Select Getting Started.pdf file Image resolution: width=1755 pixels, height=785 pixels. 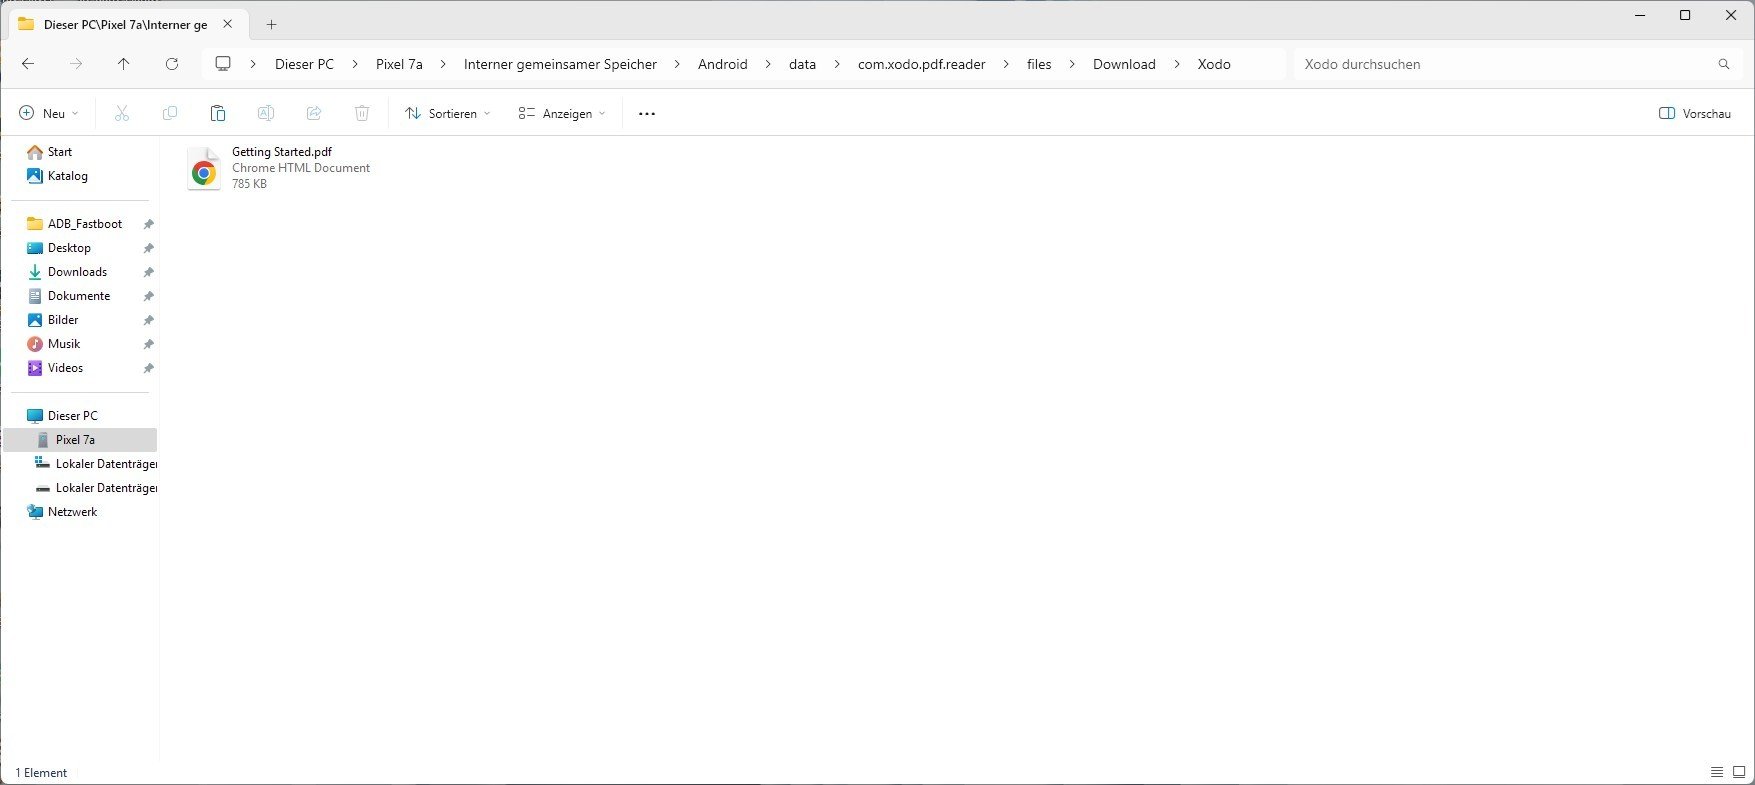(281, 167)
